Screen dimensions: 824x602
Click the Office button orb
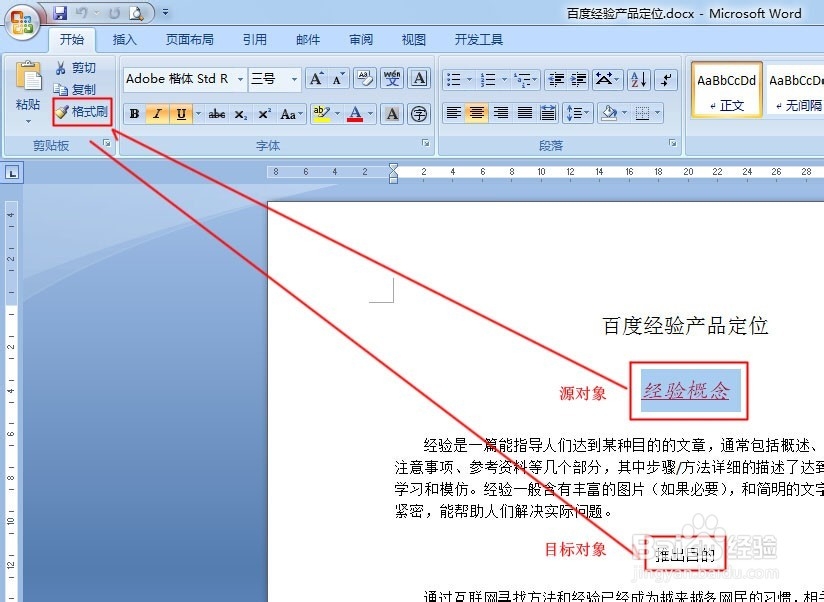[x=22, y=22]
